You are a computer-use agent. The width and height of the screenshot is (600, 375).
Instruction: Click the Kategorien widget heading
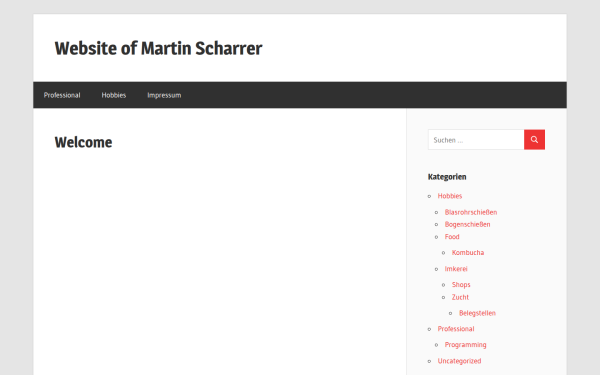[x=447, y=177]
